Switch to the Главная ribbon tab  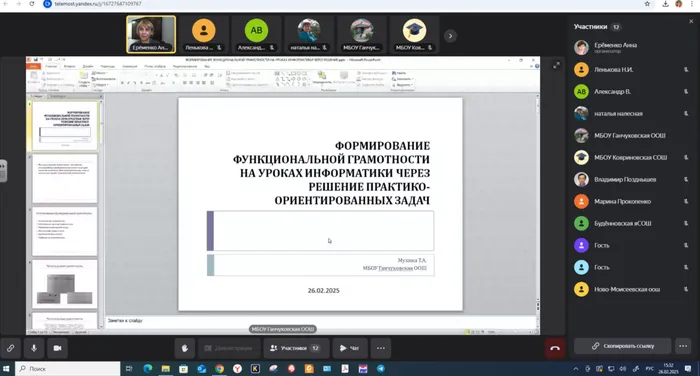[x=51, y=66]
